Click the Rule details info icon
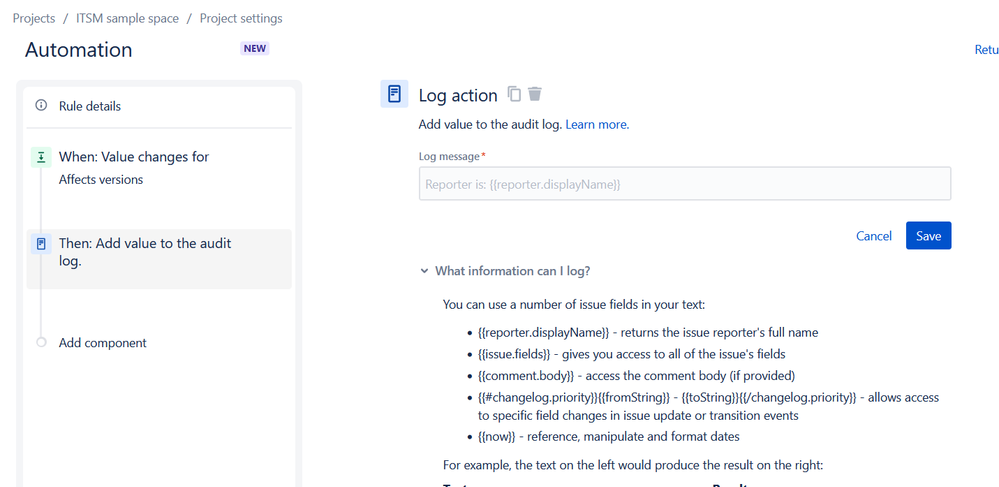This screenshot has height=487, width=999. (x=41, y=106)
